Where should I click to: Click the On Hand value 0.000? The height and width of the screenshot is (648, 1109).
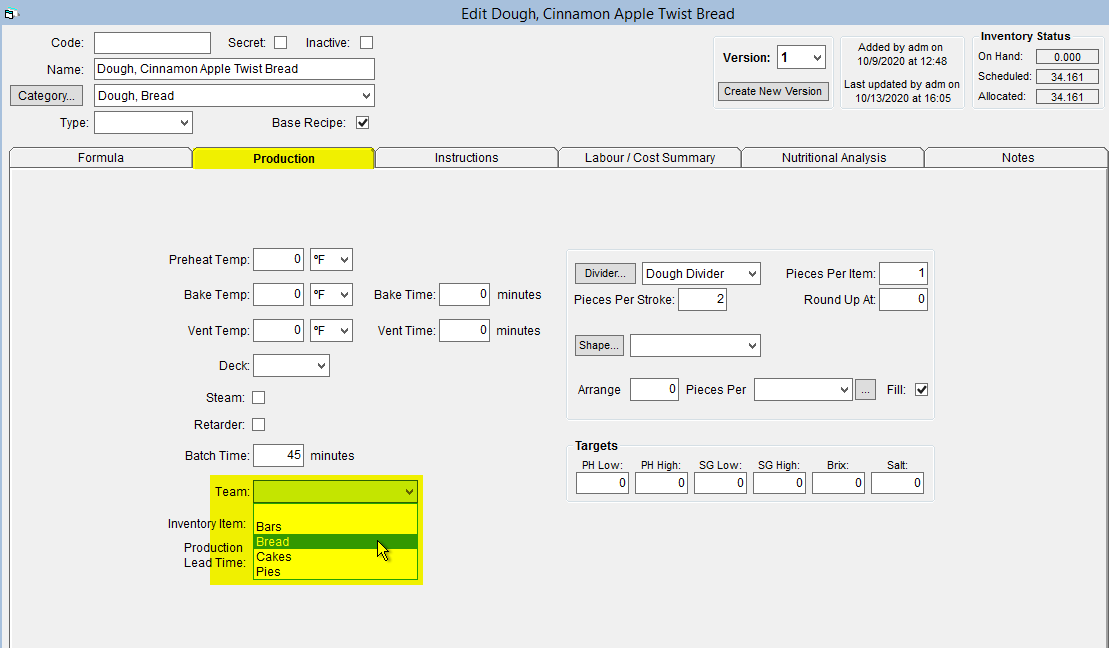[x=1067, y=57]
